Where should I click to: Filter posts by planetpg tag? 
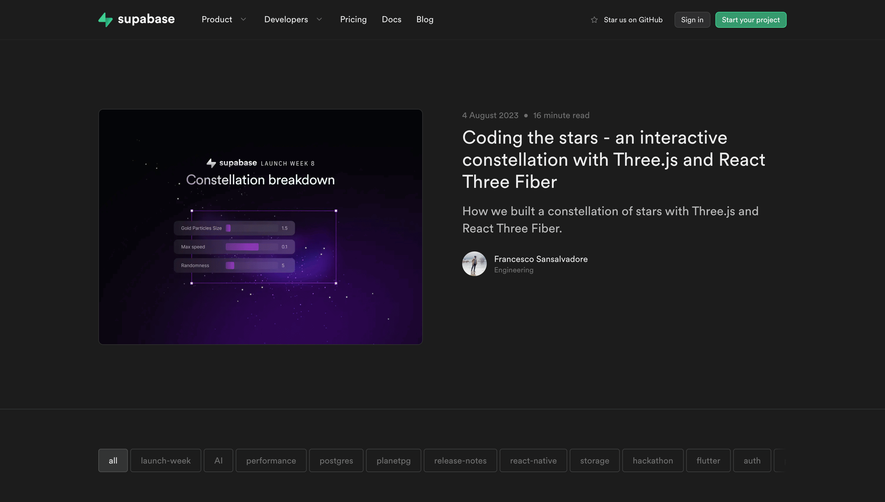click(x=393, y=460)
